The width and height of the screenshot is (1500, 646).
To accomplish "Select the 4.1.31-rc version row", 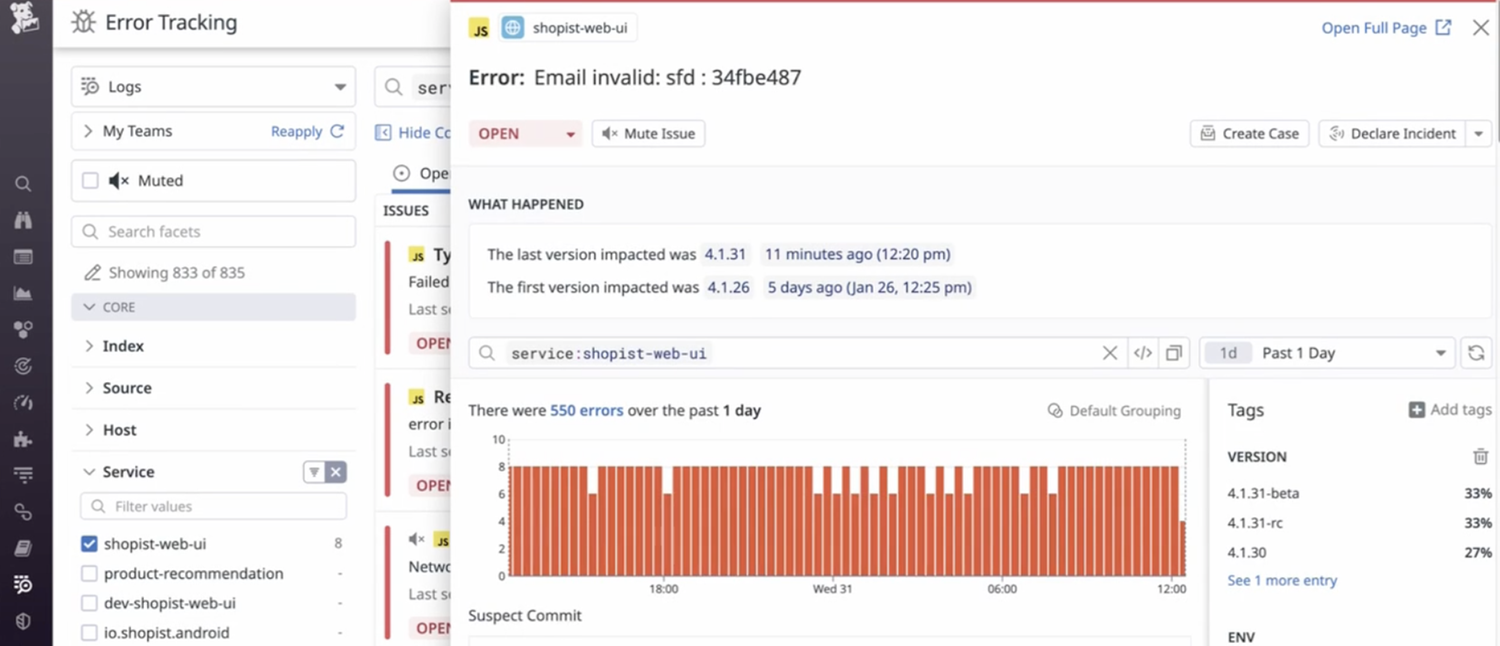I will point(1360,522).
